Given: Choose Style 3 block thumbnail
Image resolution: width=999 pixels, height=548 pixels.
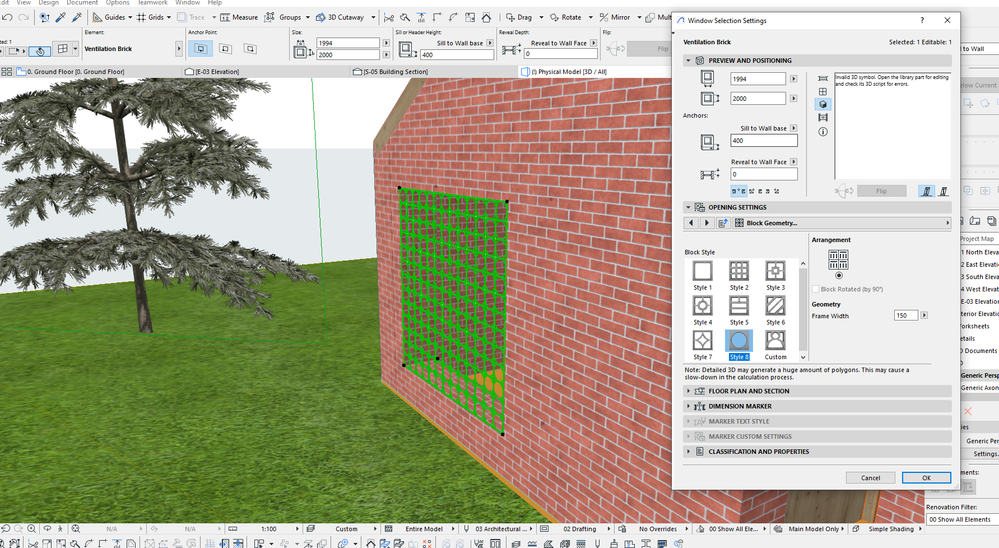Looking at the screenshot, I should point(774,271).
